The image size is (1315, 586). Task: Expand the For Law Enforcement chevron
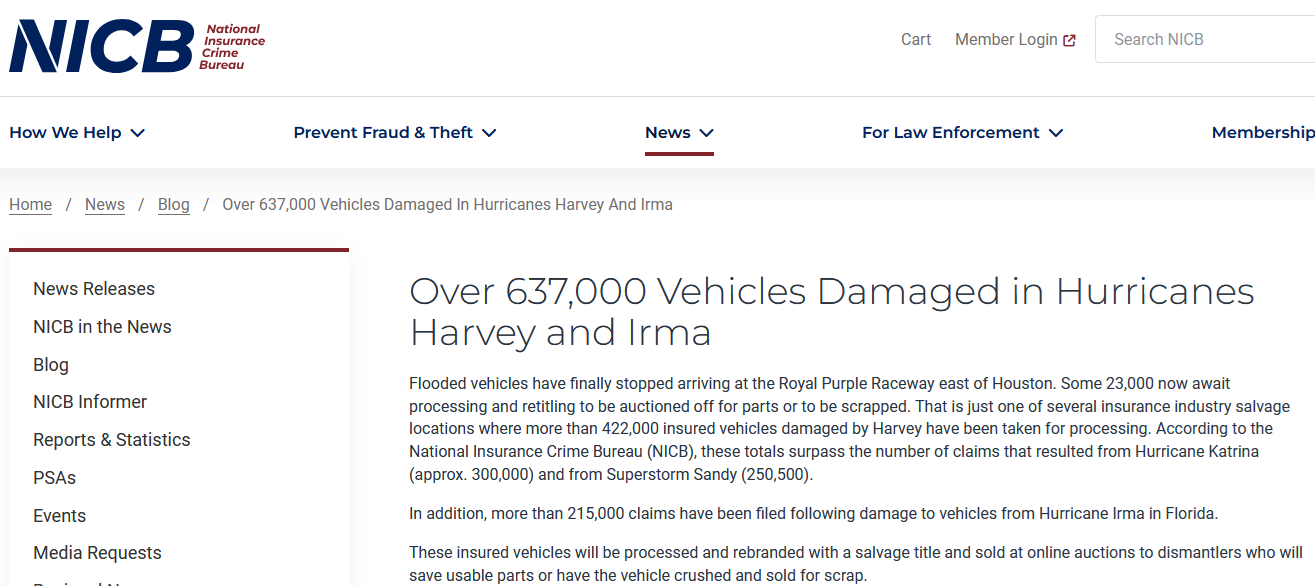point(1056,133)
